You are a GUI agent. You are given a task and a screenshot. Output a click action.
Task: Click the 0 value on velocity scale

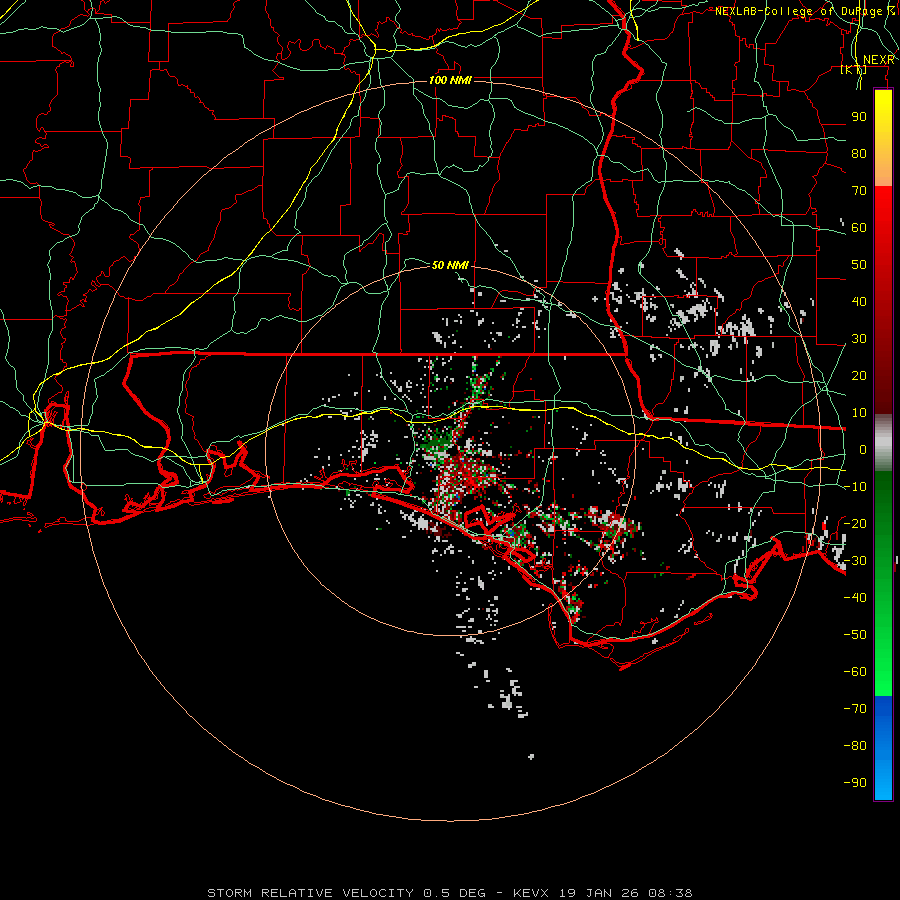click(x=863, y=450)
